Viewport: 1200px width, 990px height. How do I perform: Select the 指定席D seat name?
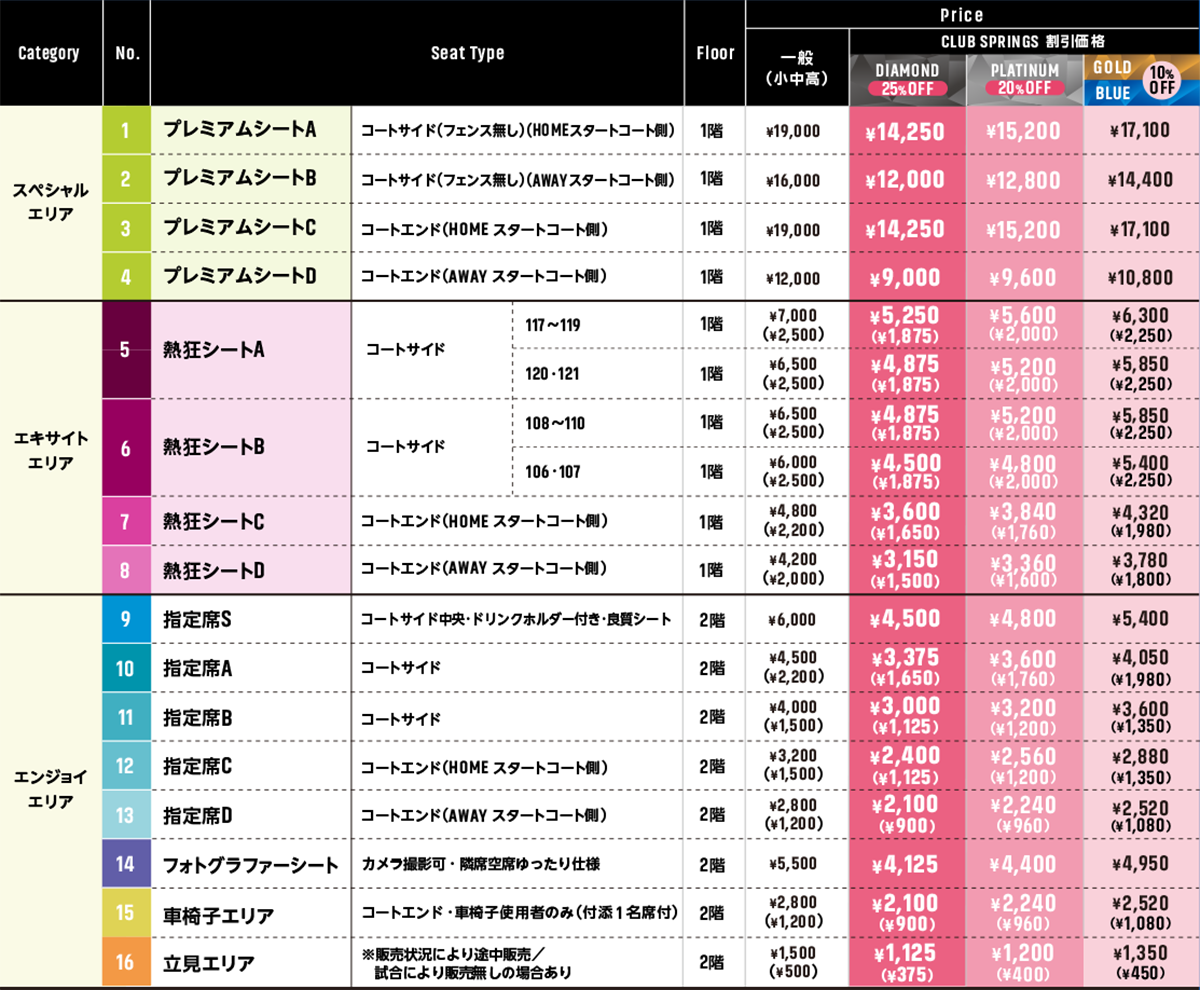click(x=197, y=816)
